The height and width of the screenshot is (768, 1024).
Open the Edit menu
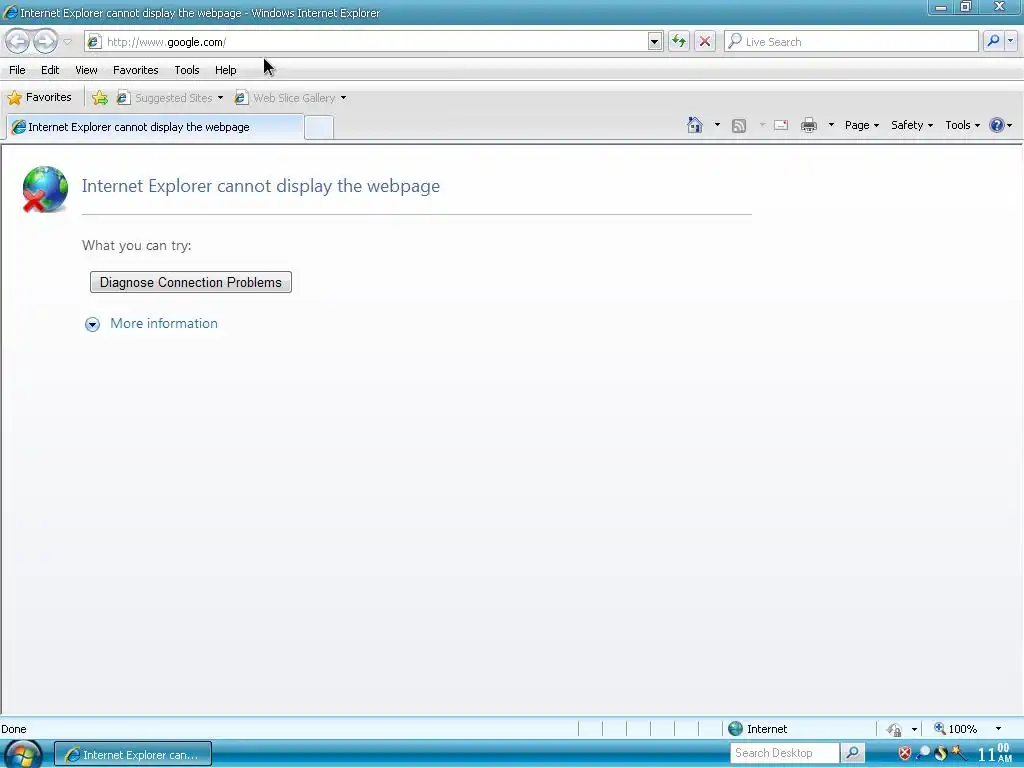(x=50, y=70)
